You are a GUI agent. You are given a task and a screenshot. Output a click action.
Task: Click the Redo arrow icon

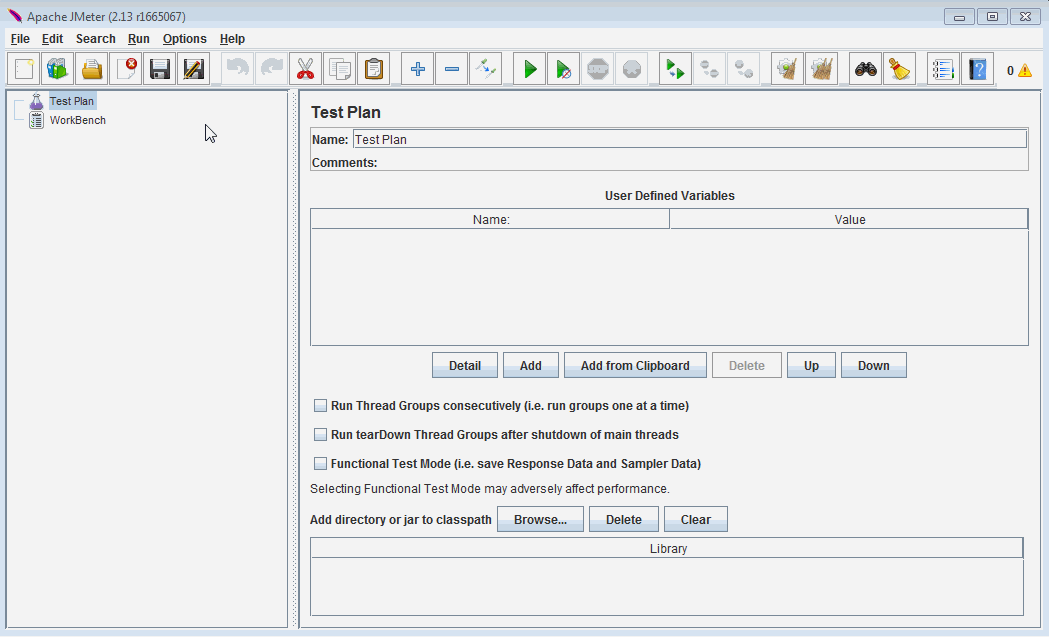pos(272,69)
